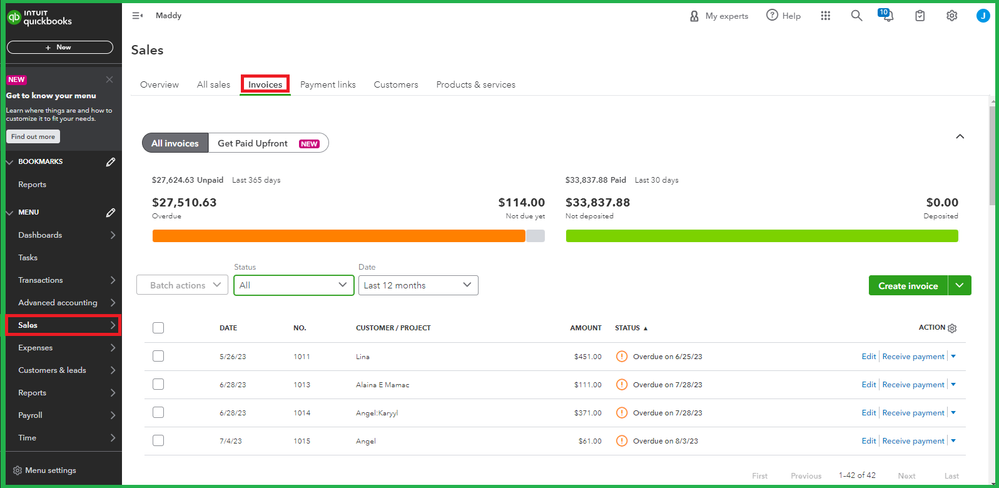The width and height of the screenshot is (999, 488).
Task: Click overdue warning icon for invoice 1011
Action: 622,356
